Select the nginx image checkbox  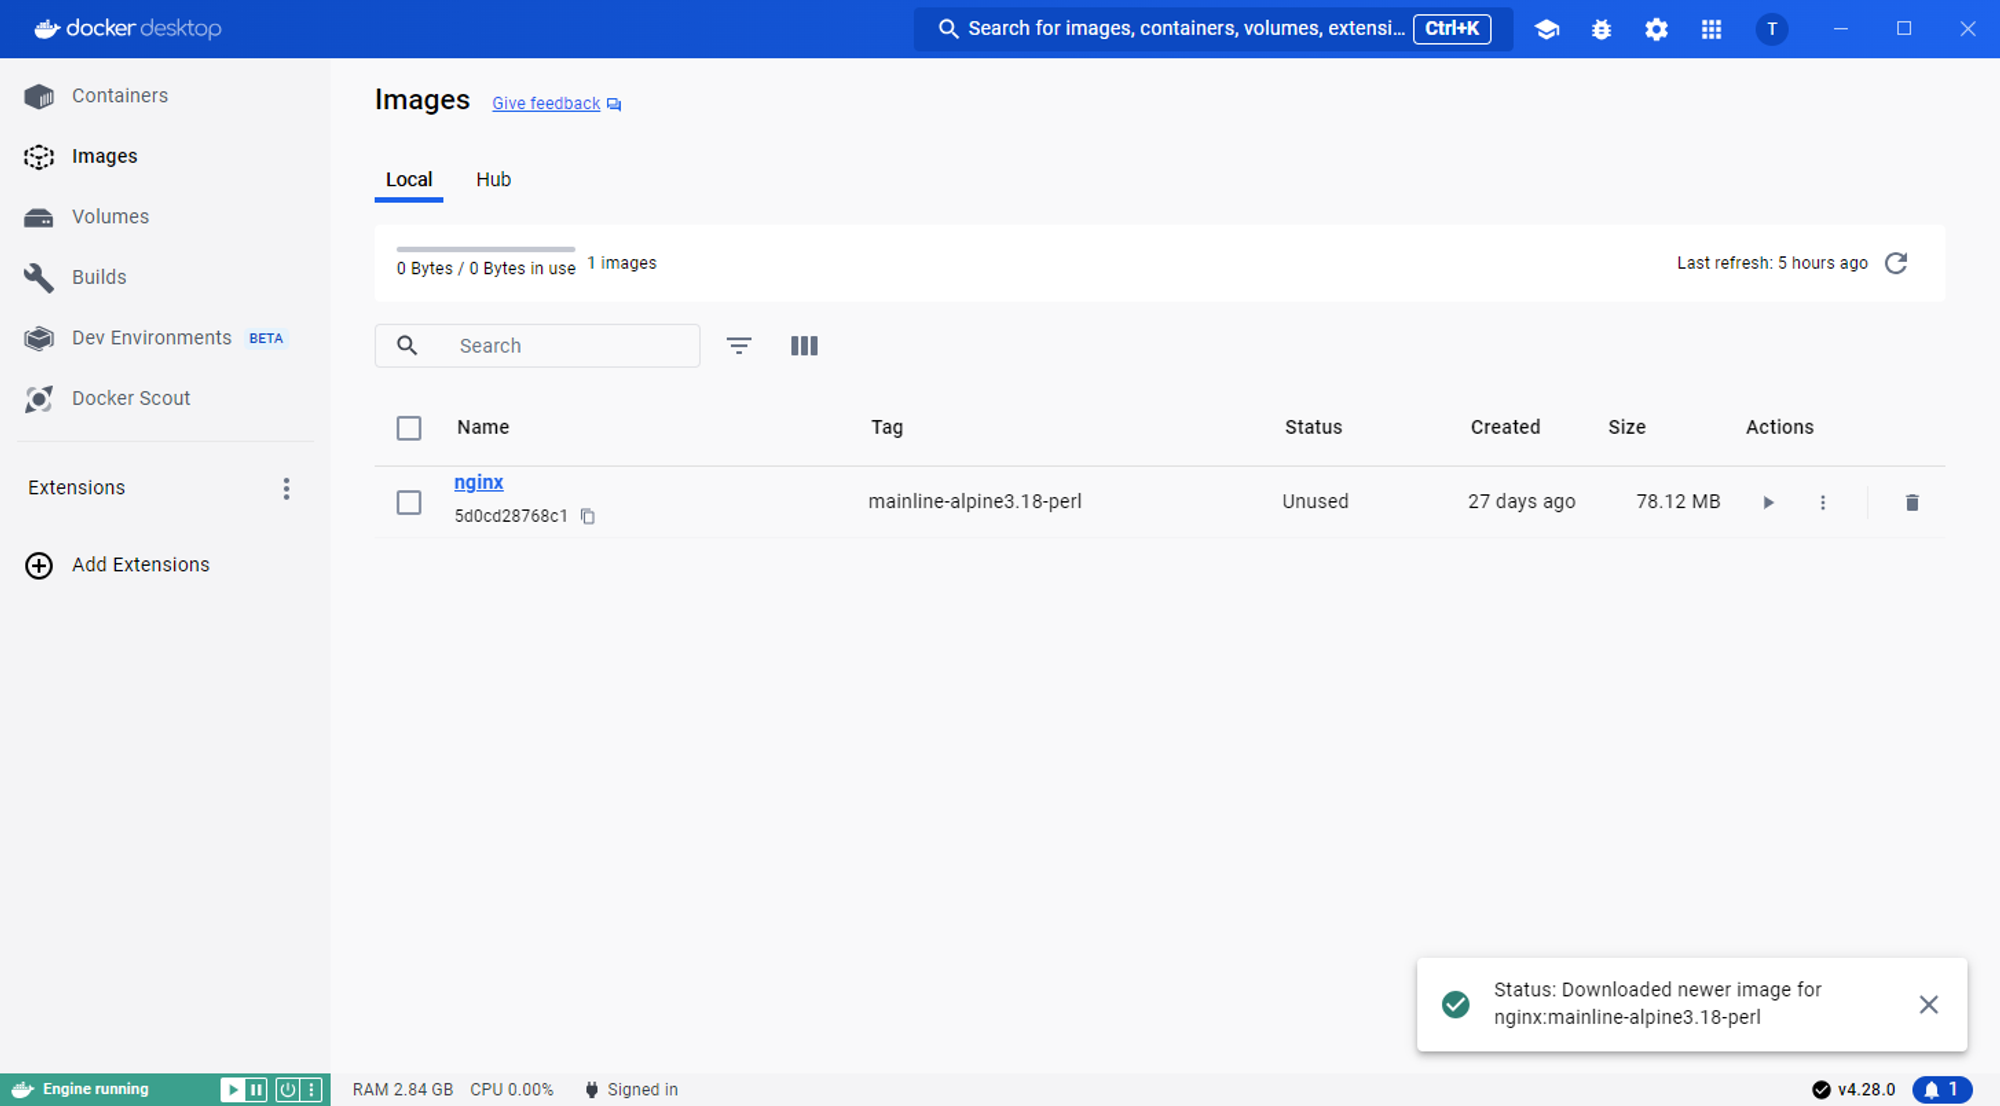(x=409, y=502)
